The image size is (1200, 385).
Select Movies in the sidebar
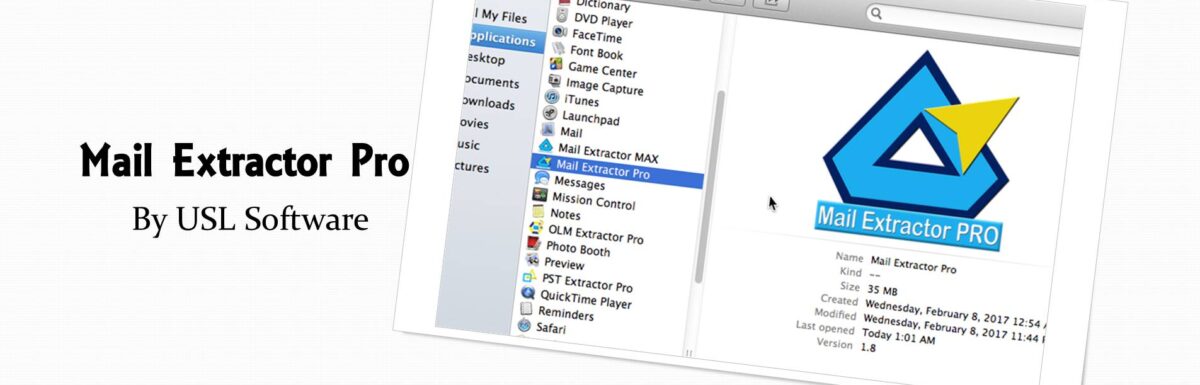tap(473, 124)
